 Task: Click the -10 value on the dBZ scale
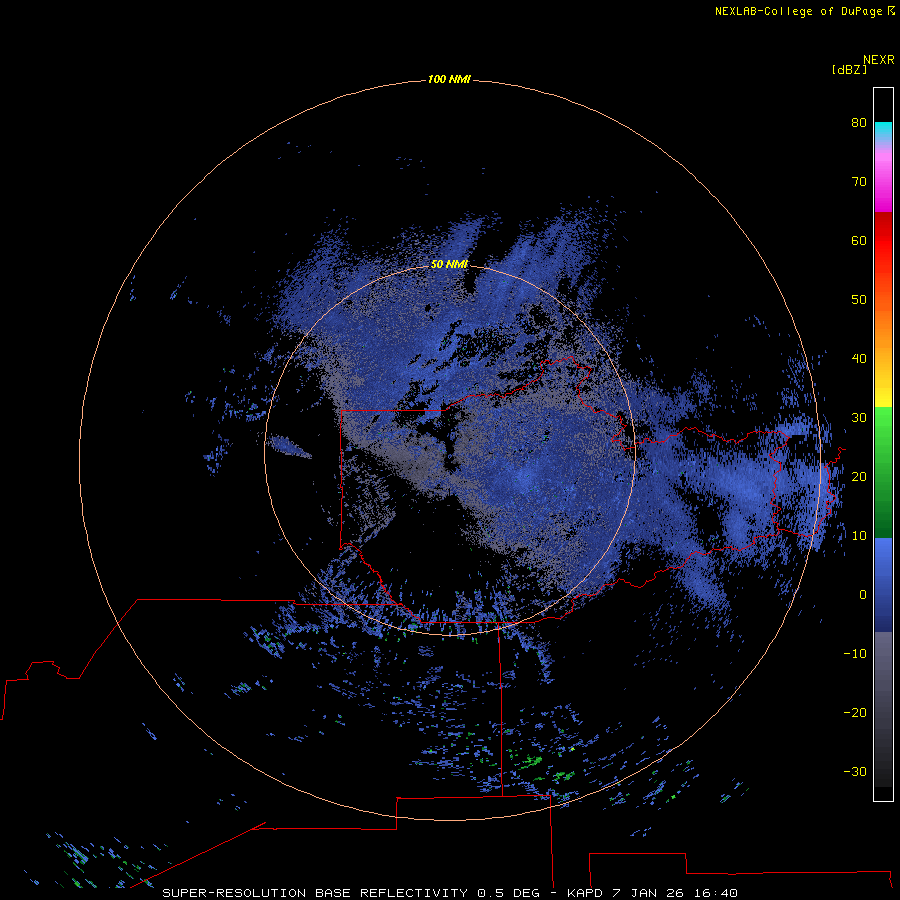coord(855,654)
